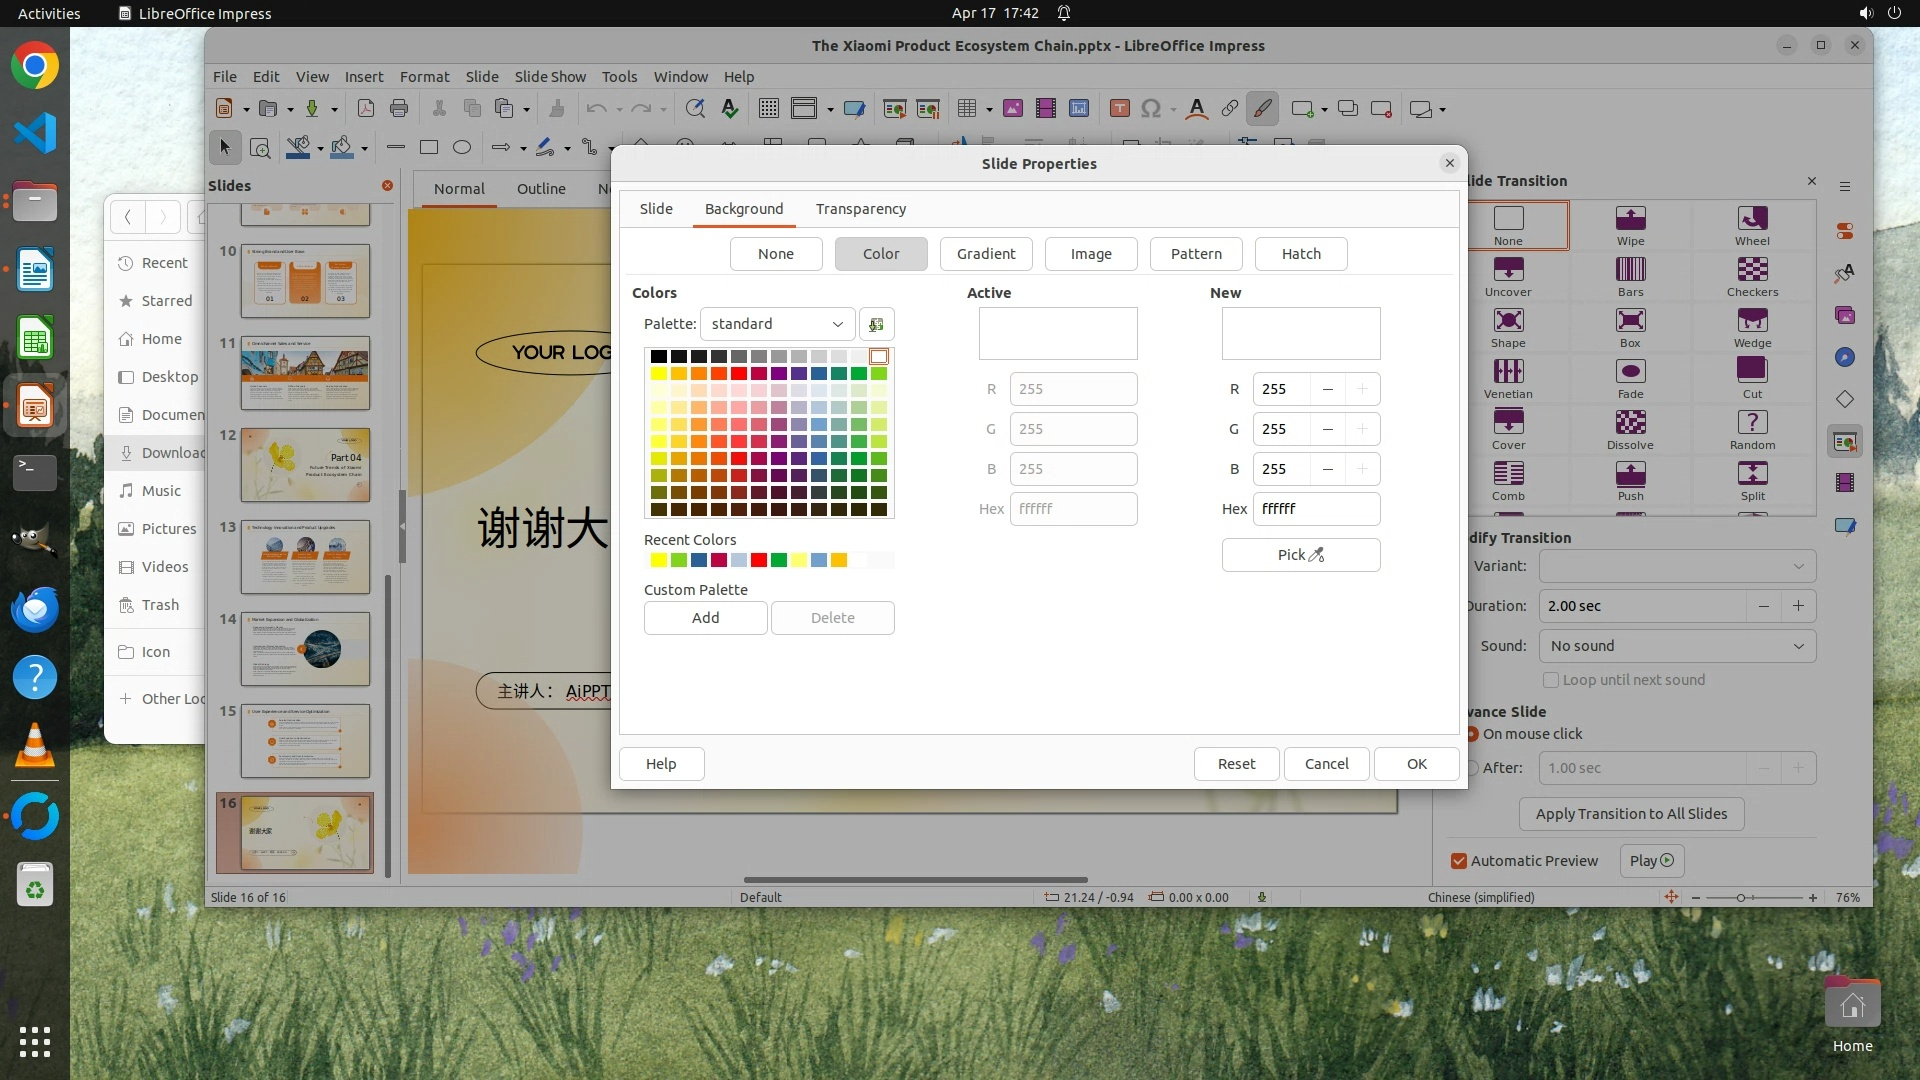Select the Ellipse drawing tool
Viewport: 1920px width, 1080px height.
click(462, 148)
